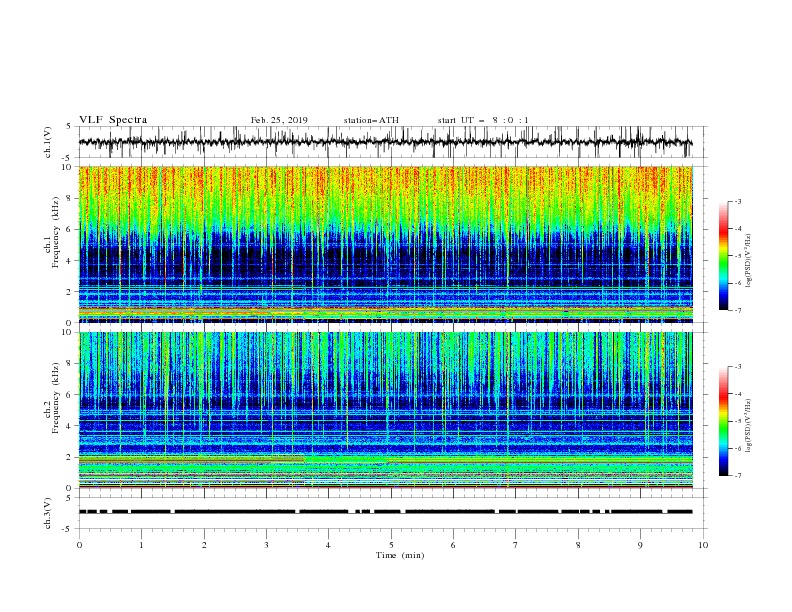Click the ch.3 black signal bar
This screenshot has height=612, width=792.
click(x=385, y=512)
